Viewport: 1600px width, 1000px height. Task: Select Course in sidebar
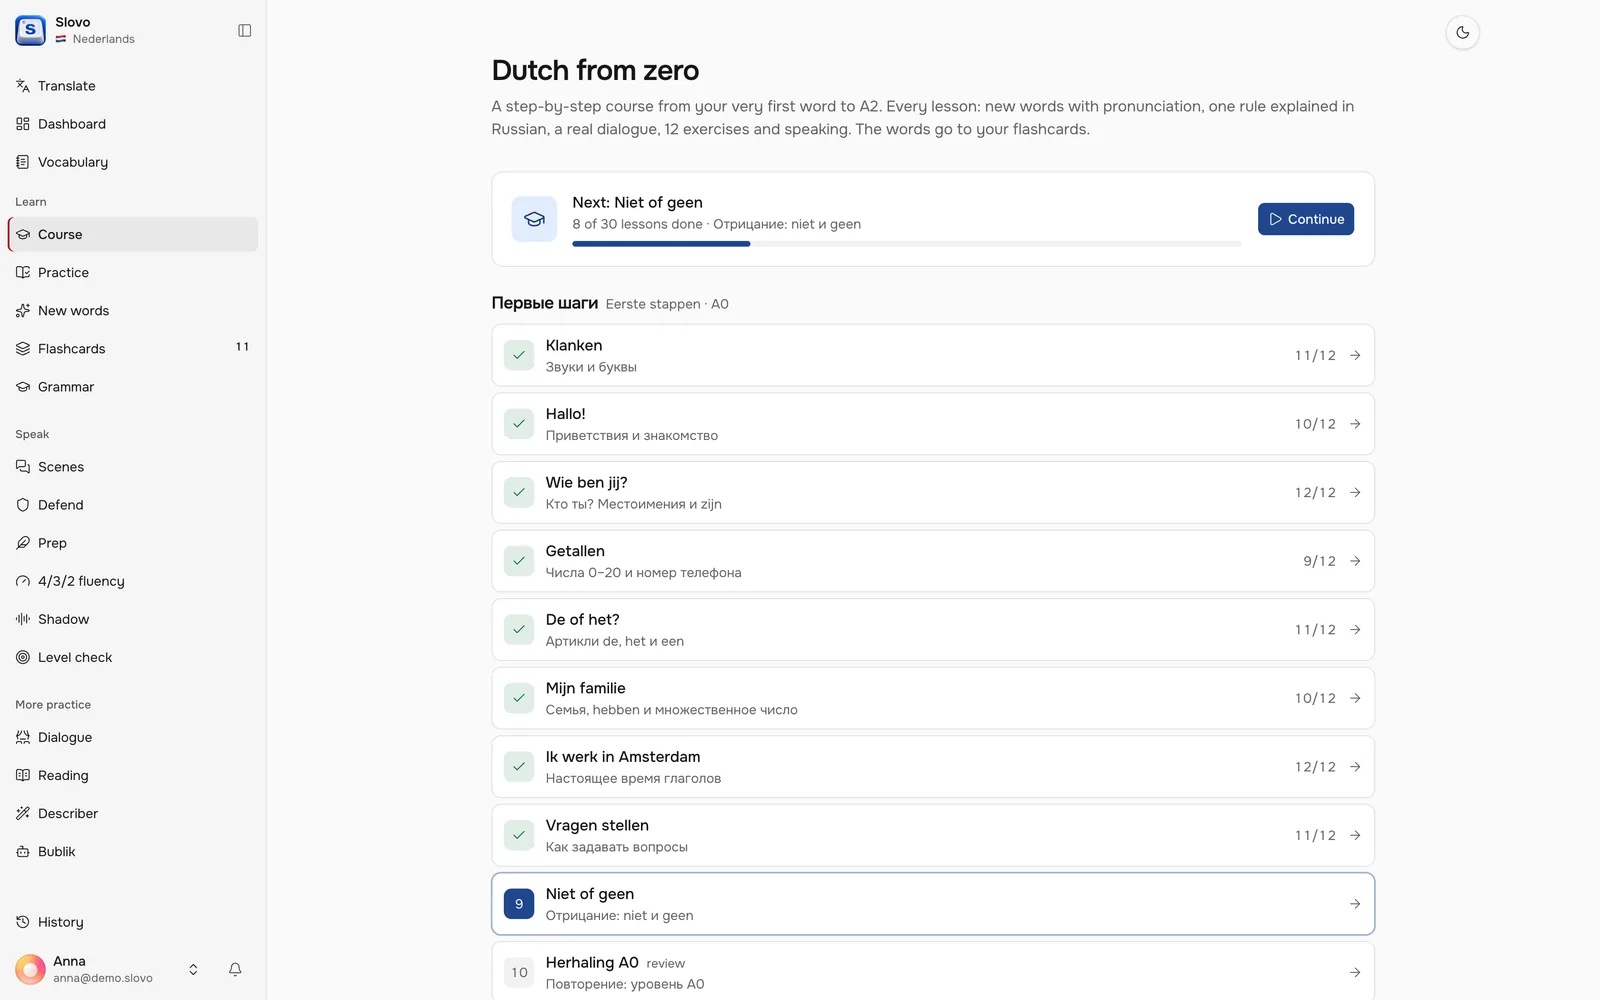(133, 234)
